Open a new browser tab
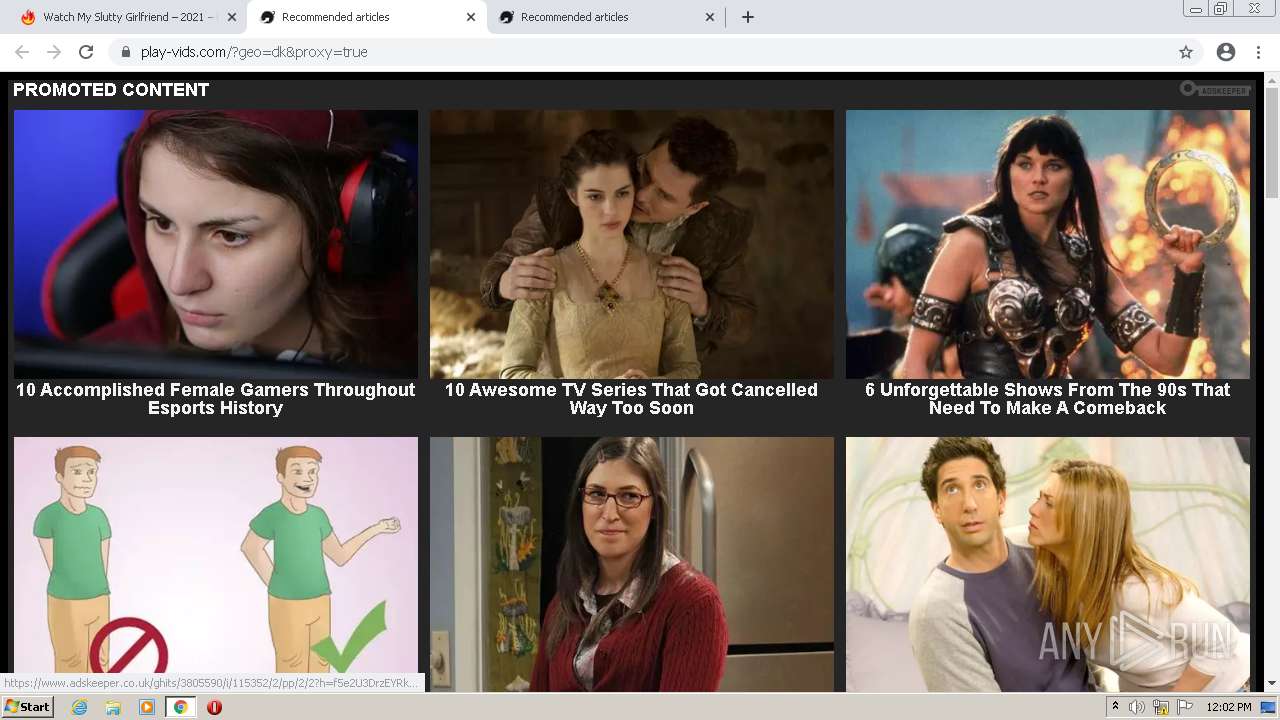The image size is (1280, 720). coord(748,17)
